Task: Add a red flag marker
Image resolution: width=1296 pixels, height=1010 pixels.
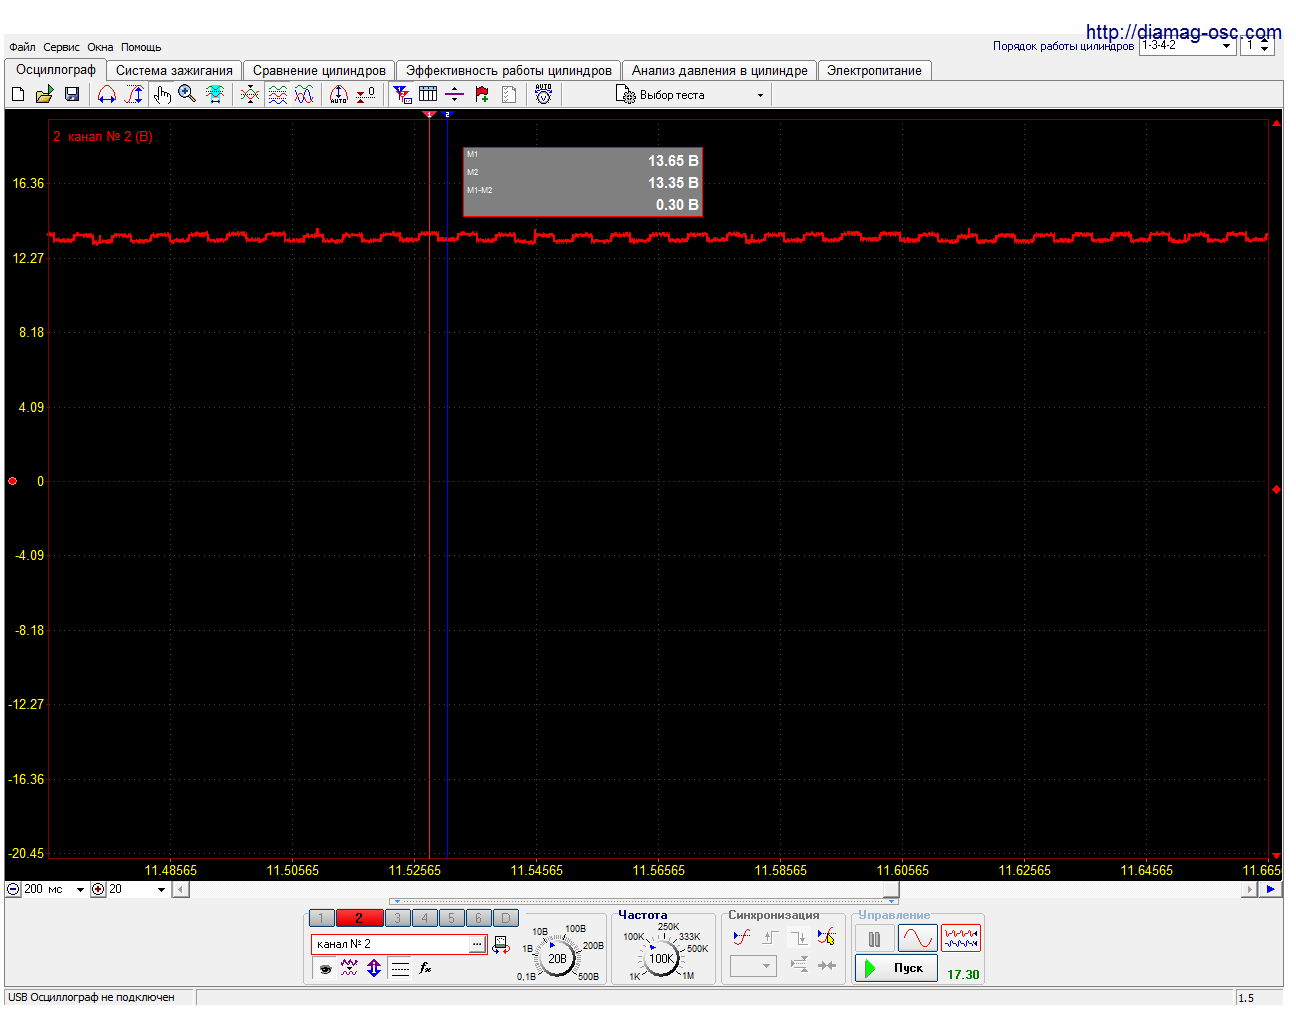Action: (482, 94)
